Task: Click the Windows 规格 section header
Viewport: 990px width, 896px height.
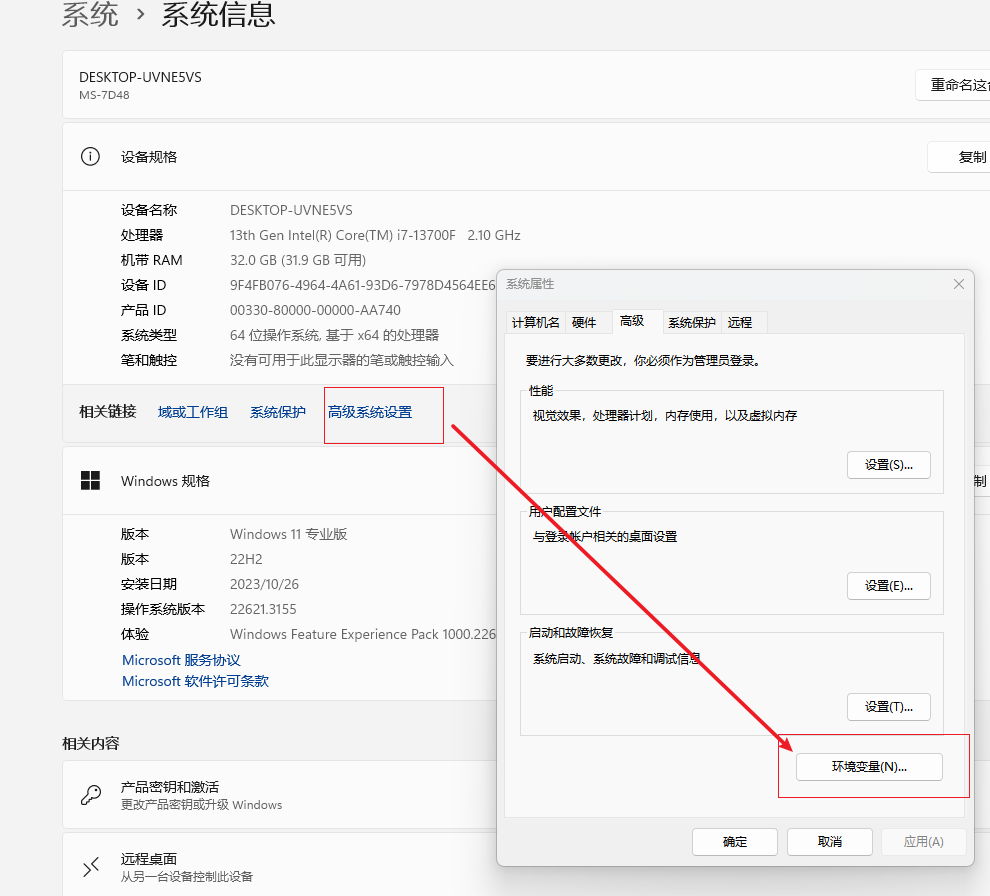Action: coord(279,481)
